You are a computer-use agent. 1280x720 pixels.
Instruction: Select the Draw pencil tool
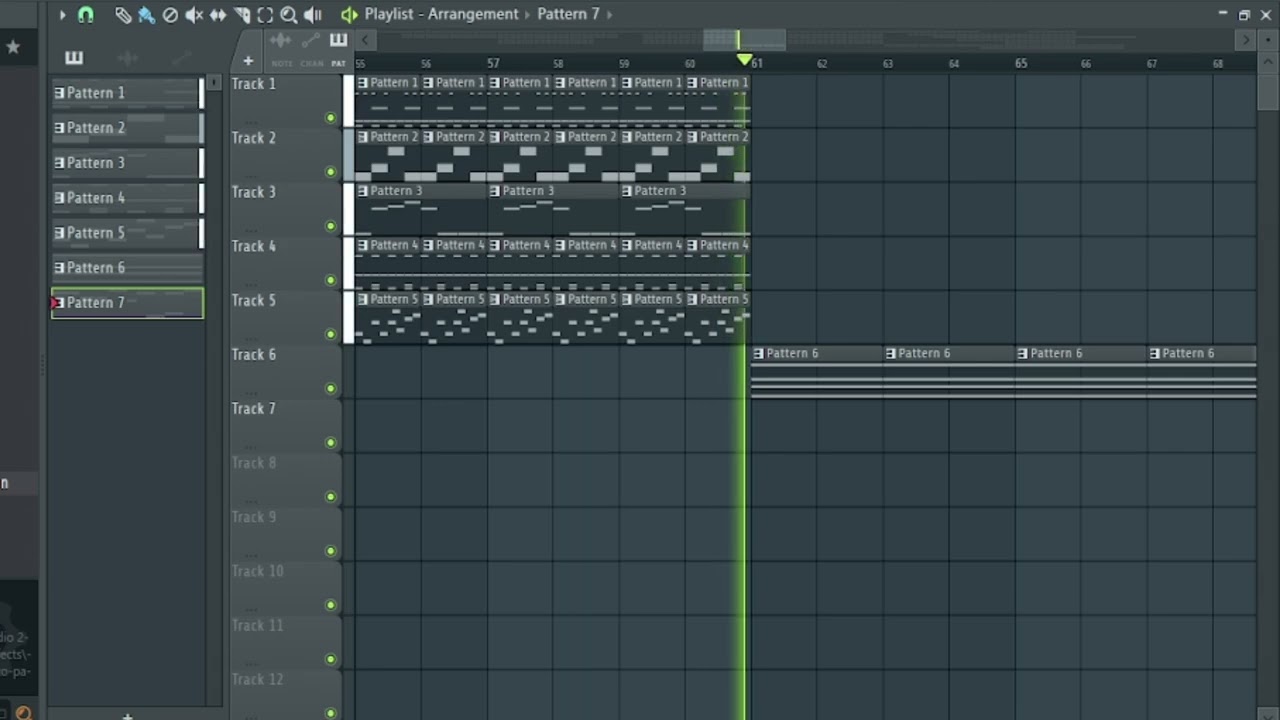(x=122, y=15)
